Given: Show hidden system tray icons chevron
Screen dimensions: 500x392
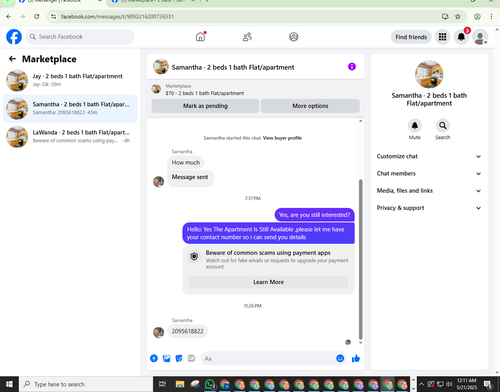Looking at the screenshot, I should point(422,384).
